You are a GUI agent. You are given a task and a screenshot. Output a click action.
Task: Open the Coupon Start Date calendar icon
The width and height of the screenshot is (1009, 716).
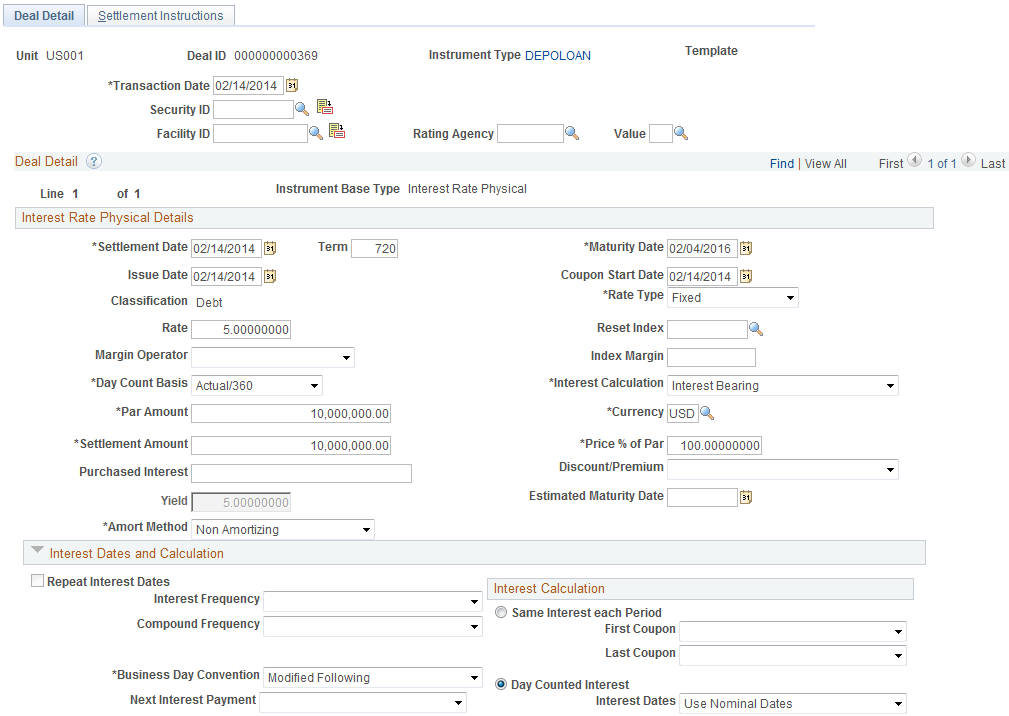pos(745,275)
